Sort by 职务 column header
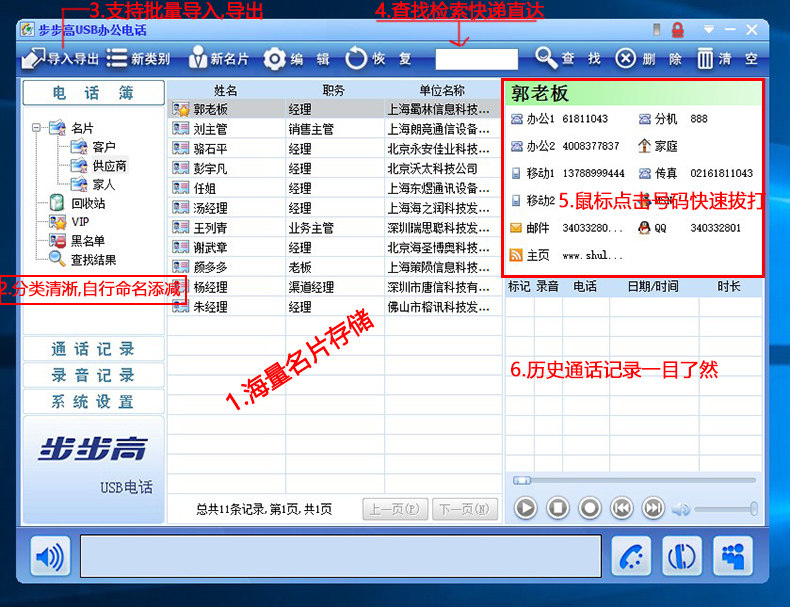 334,90
